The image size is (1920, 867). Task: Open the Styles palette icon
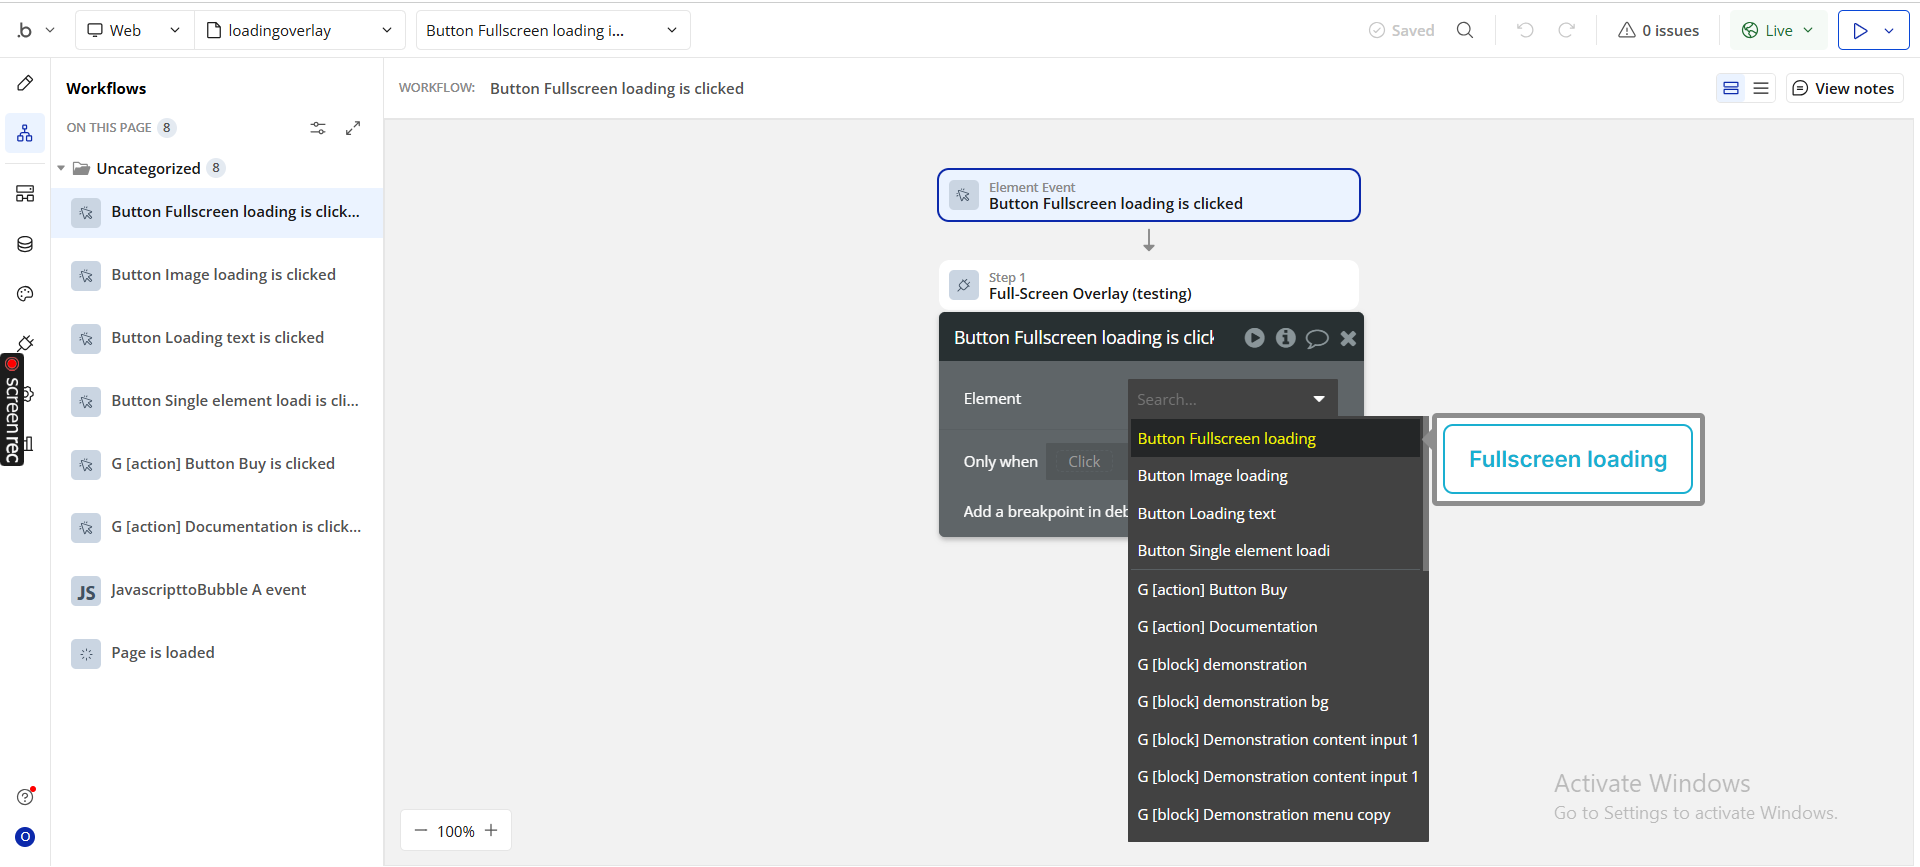[25, 294]
